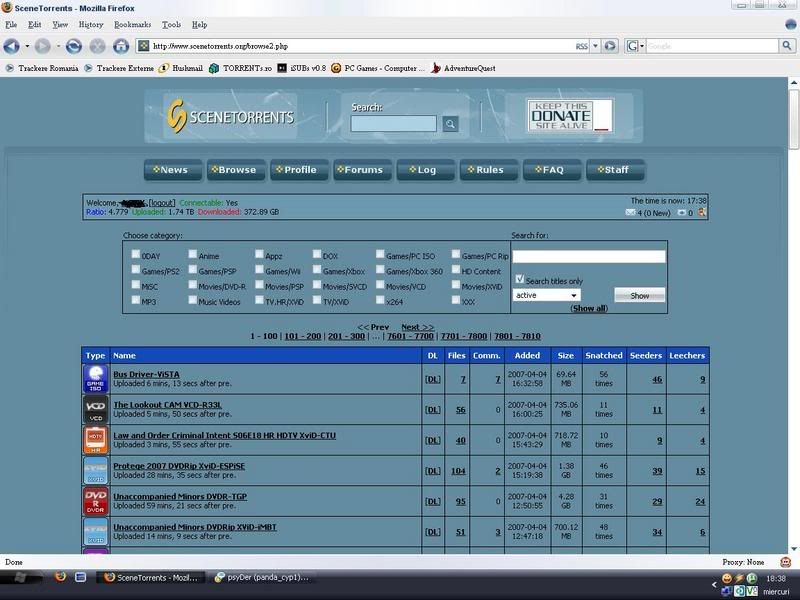Viewport: 800px width, 600px height.
Task: Open the Hushmail bookmark
Action: click(x=181, y=68)
